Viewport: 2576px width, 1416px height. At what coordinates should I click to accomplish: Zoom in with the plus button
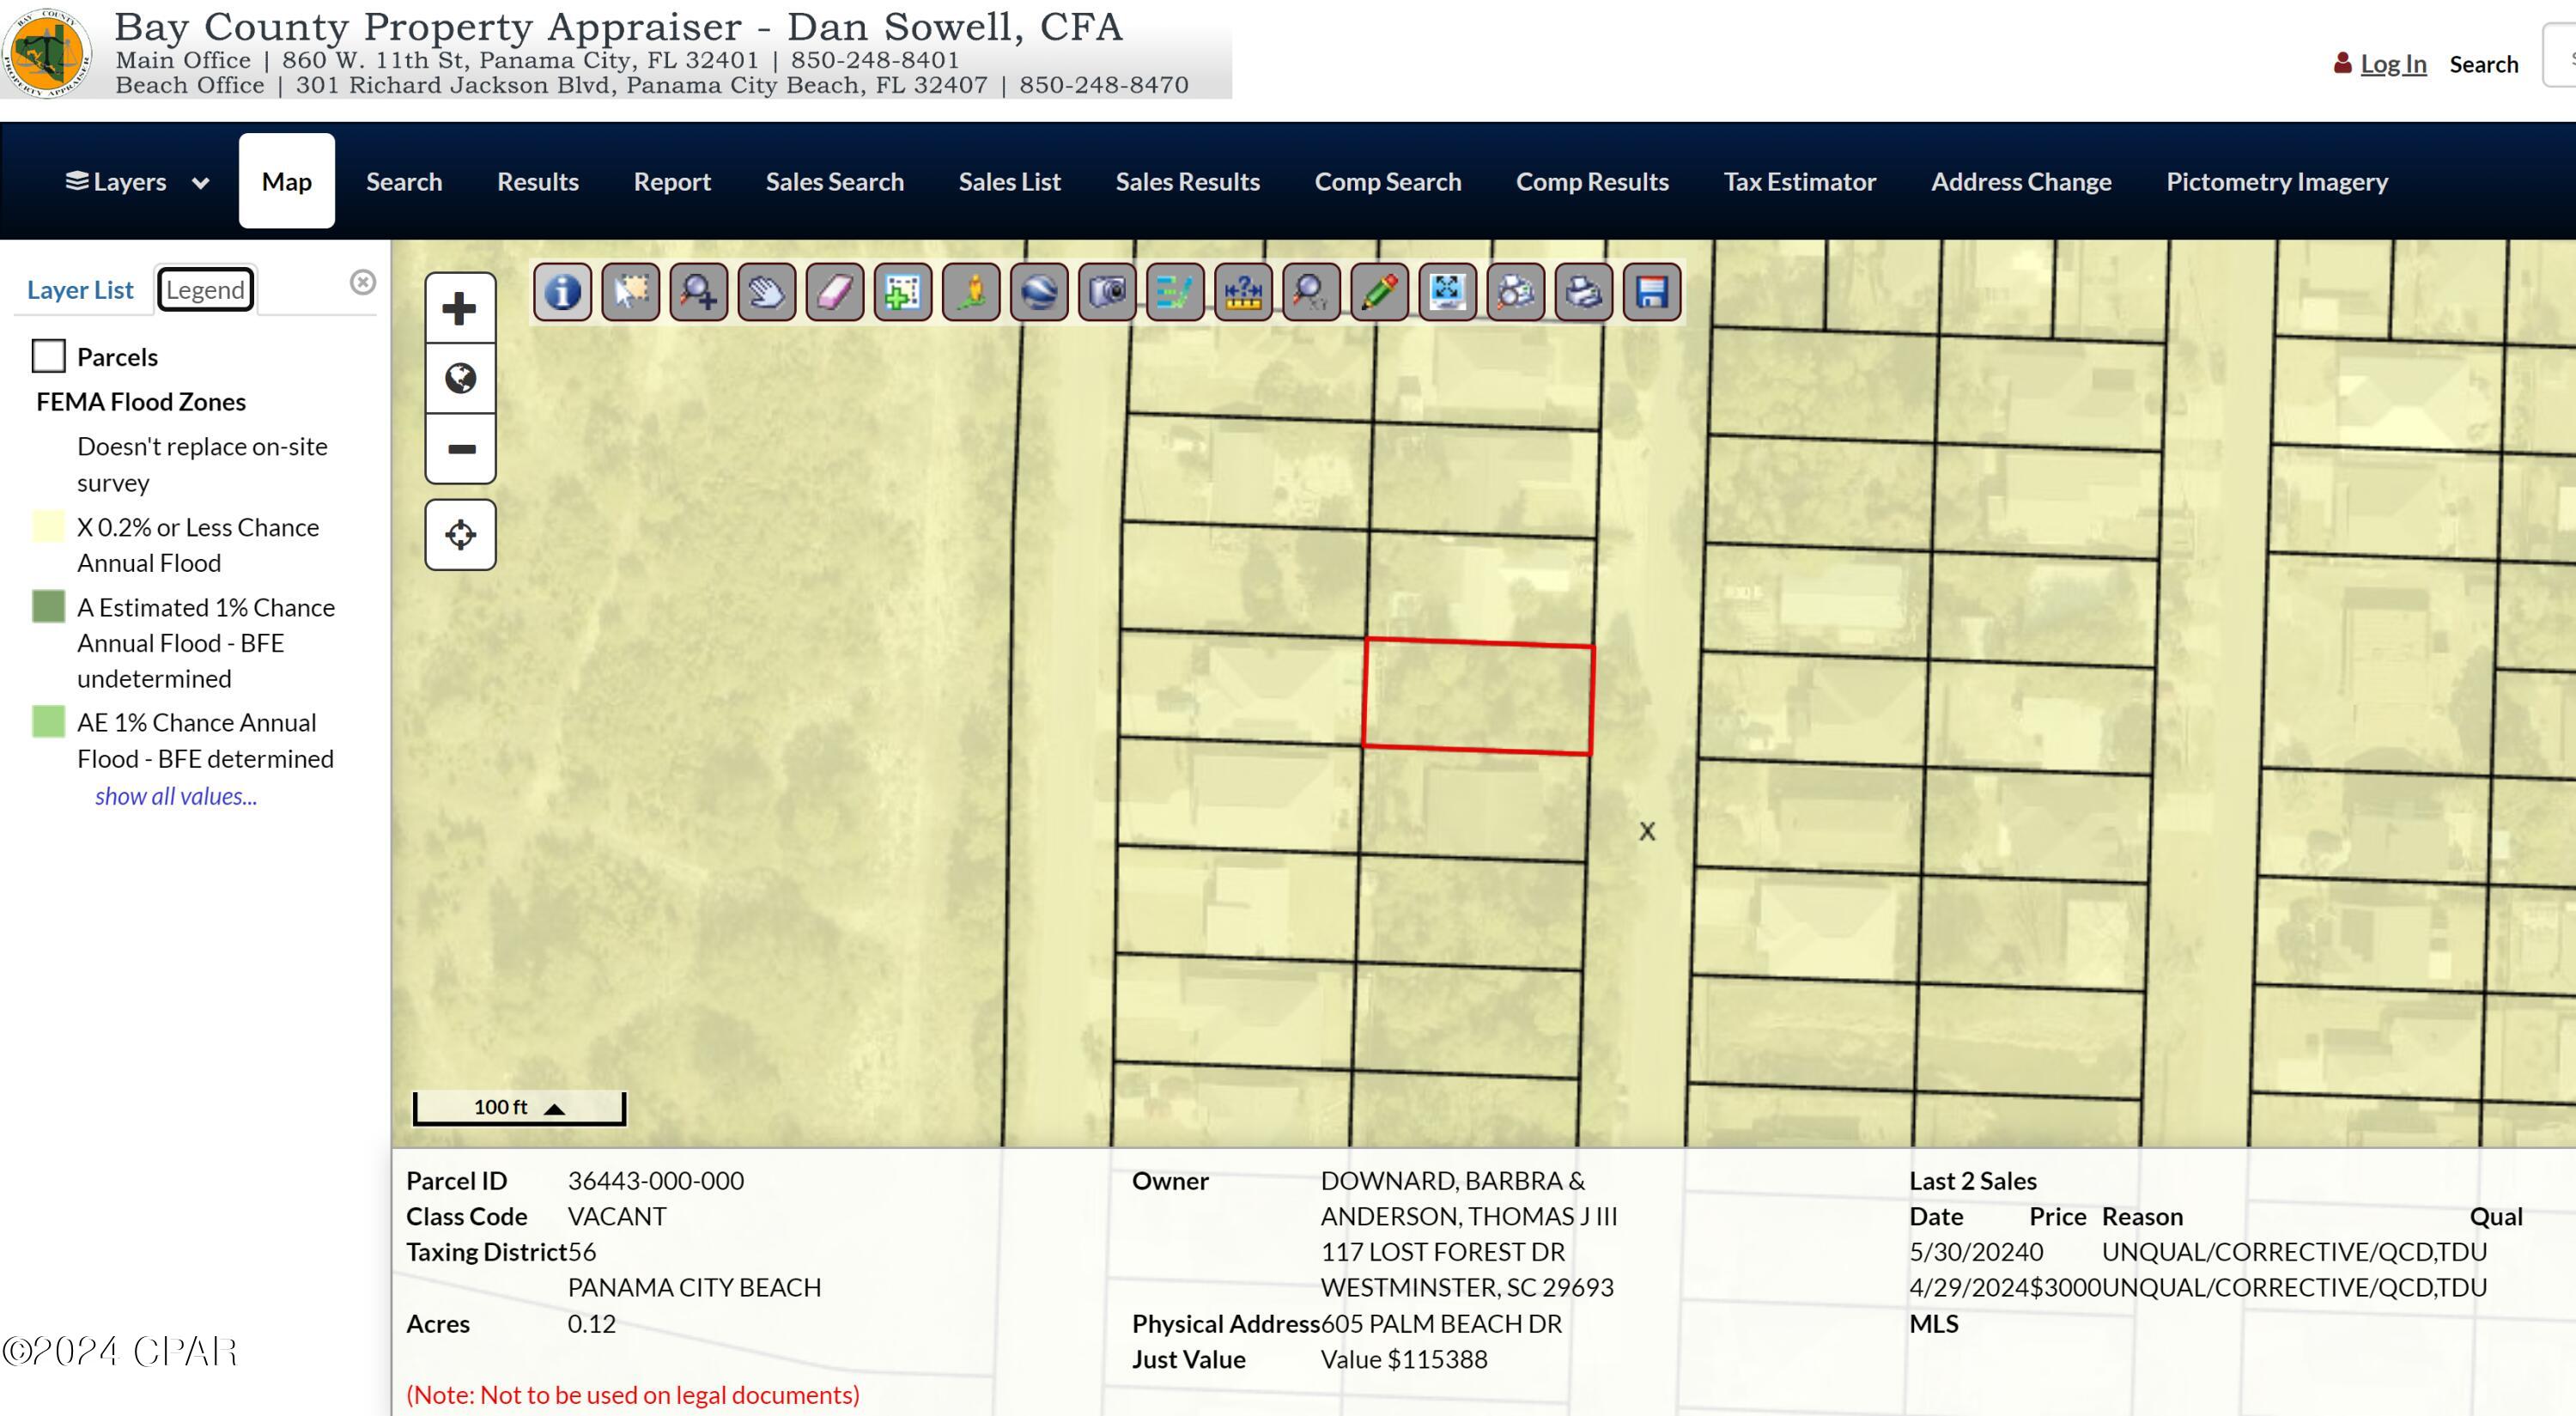point(460,308)
